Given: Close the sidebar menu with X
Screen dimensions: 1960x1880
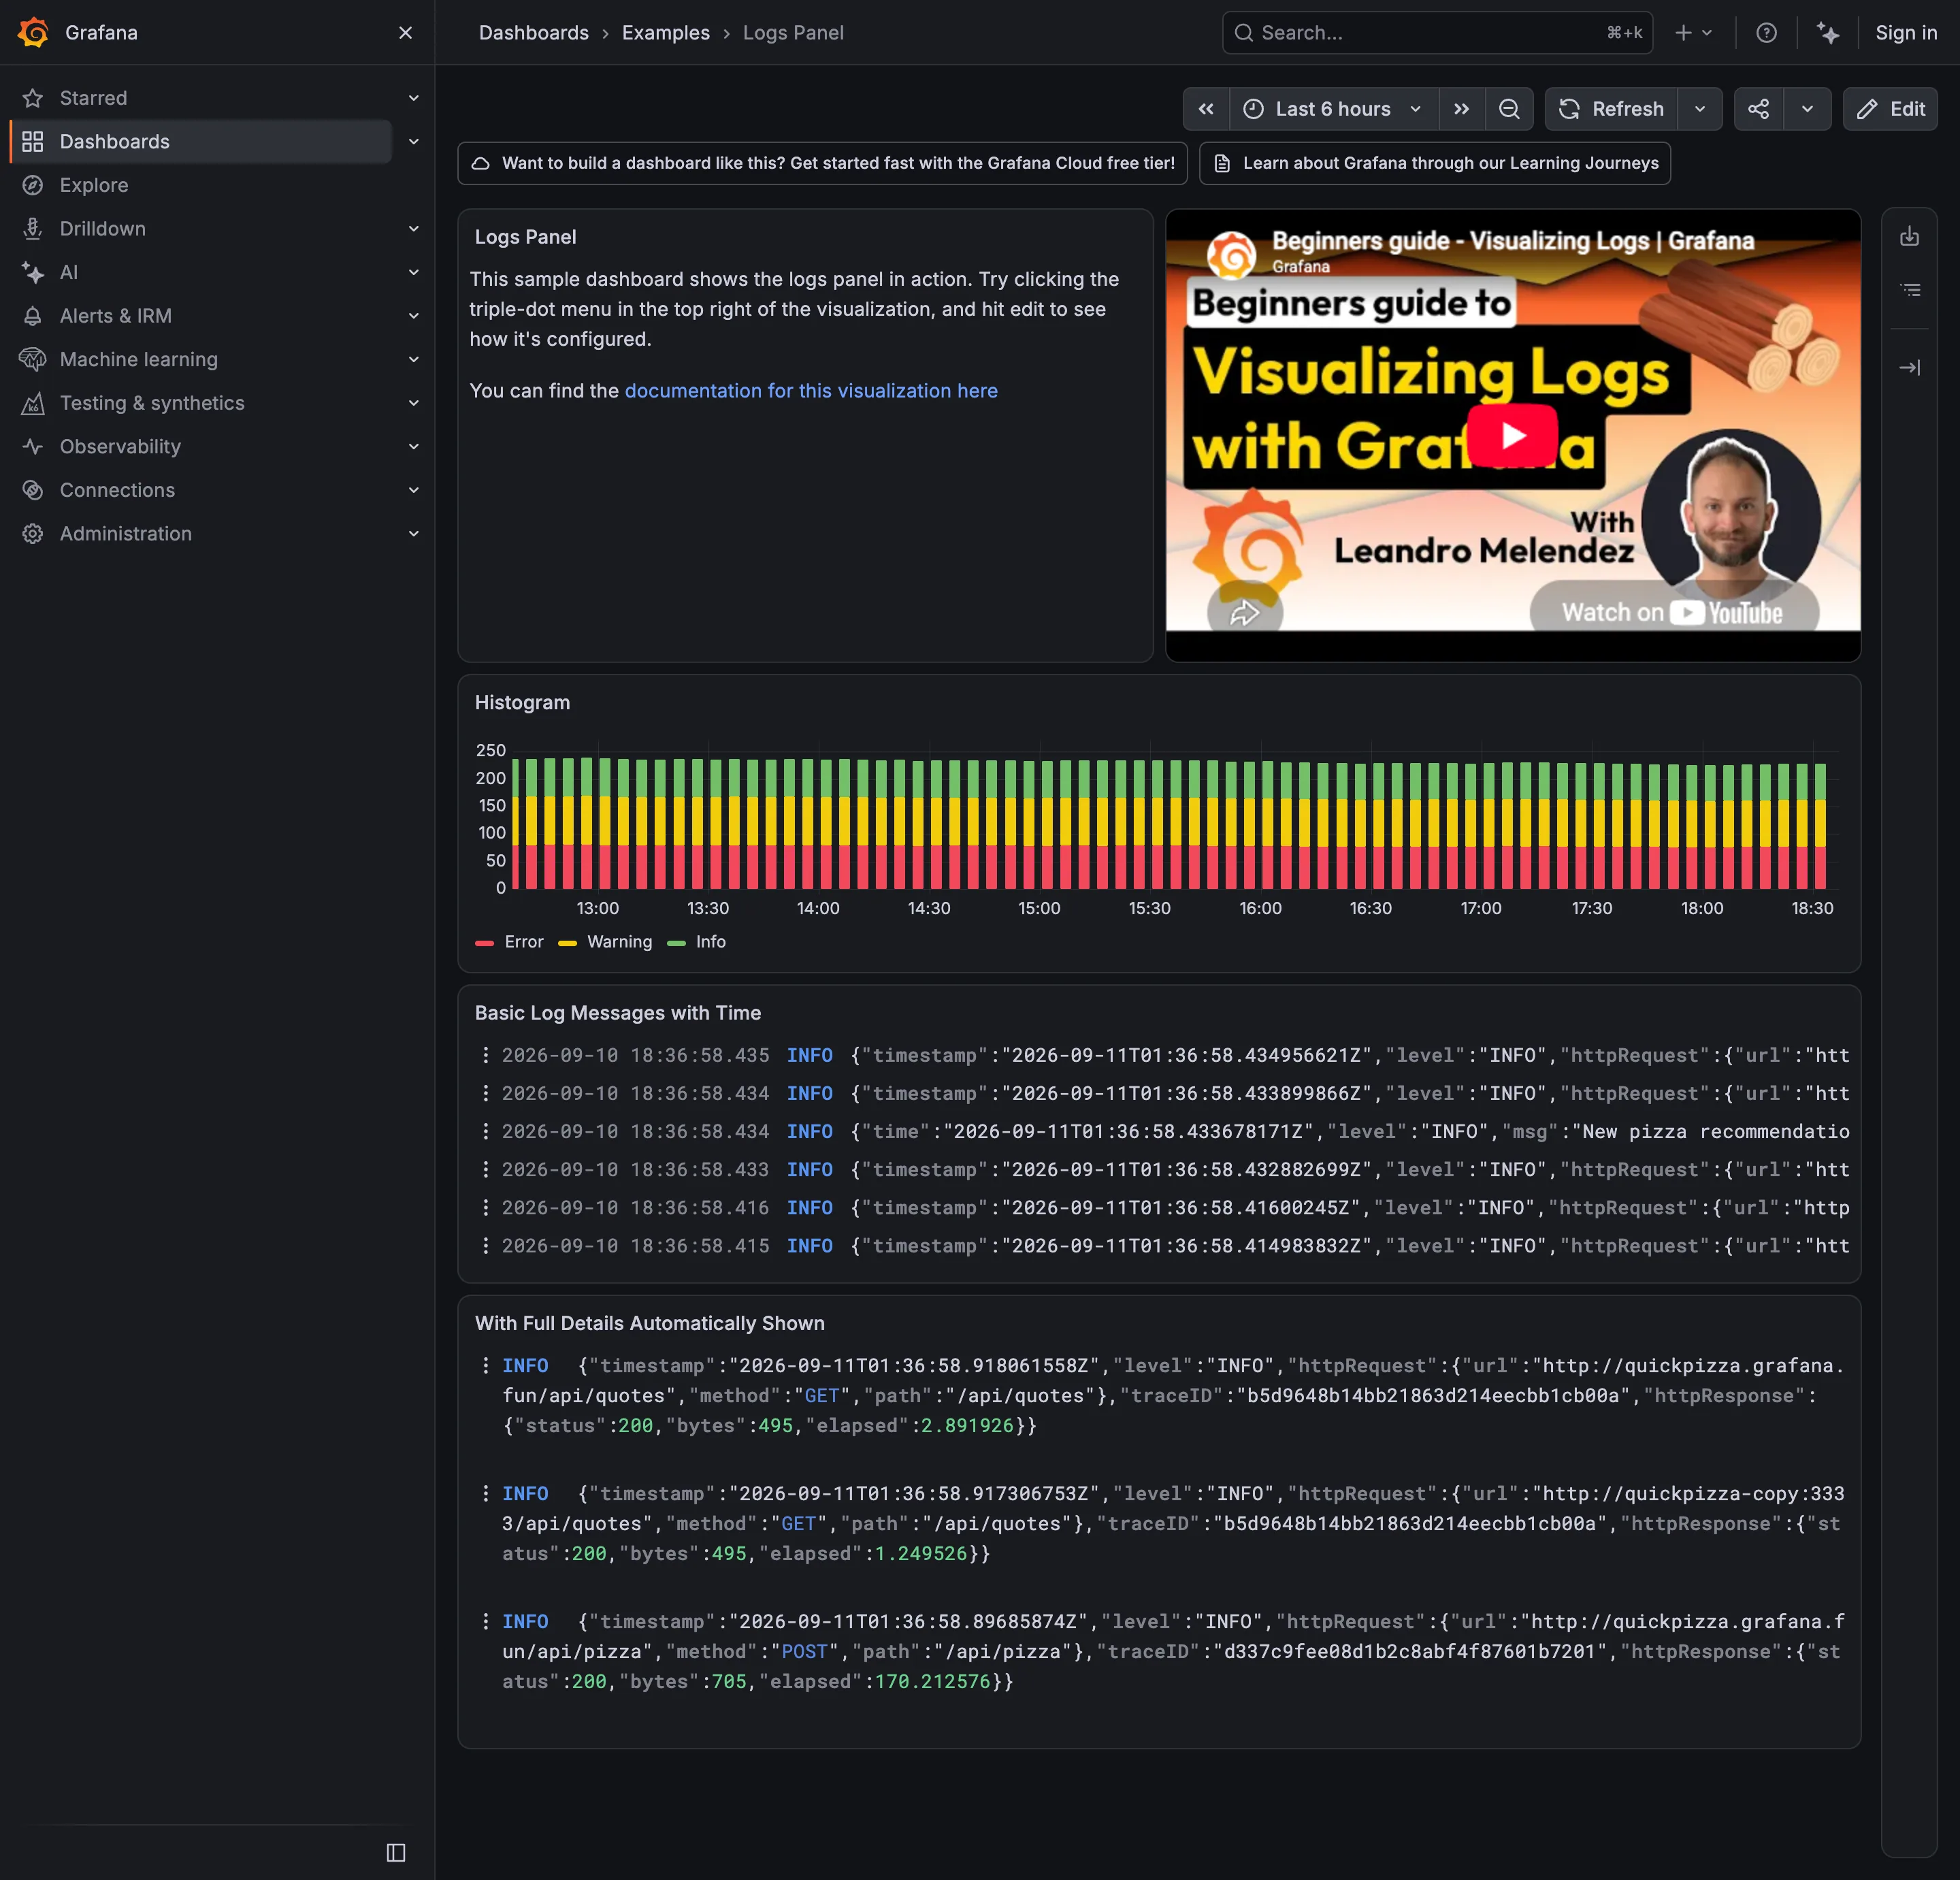Looking at the screenshot, I should (x=405, y=33).
